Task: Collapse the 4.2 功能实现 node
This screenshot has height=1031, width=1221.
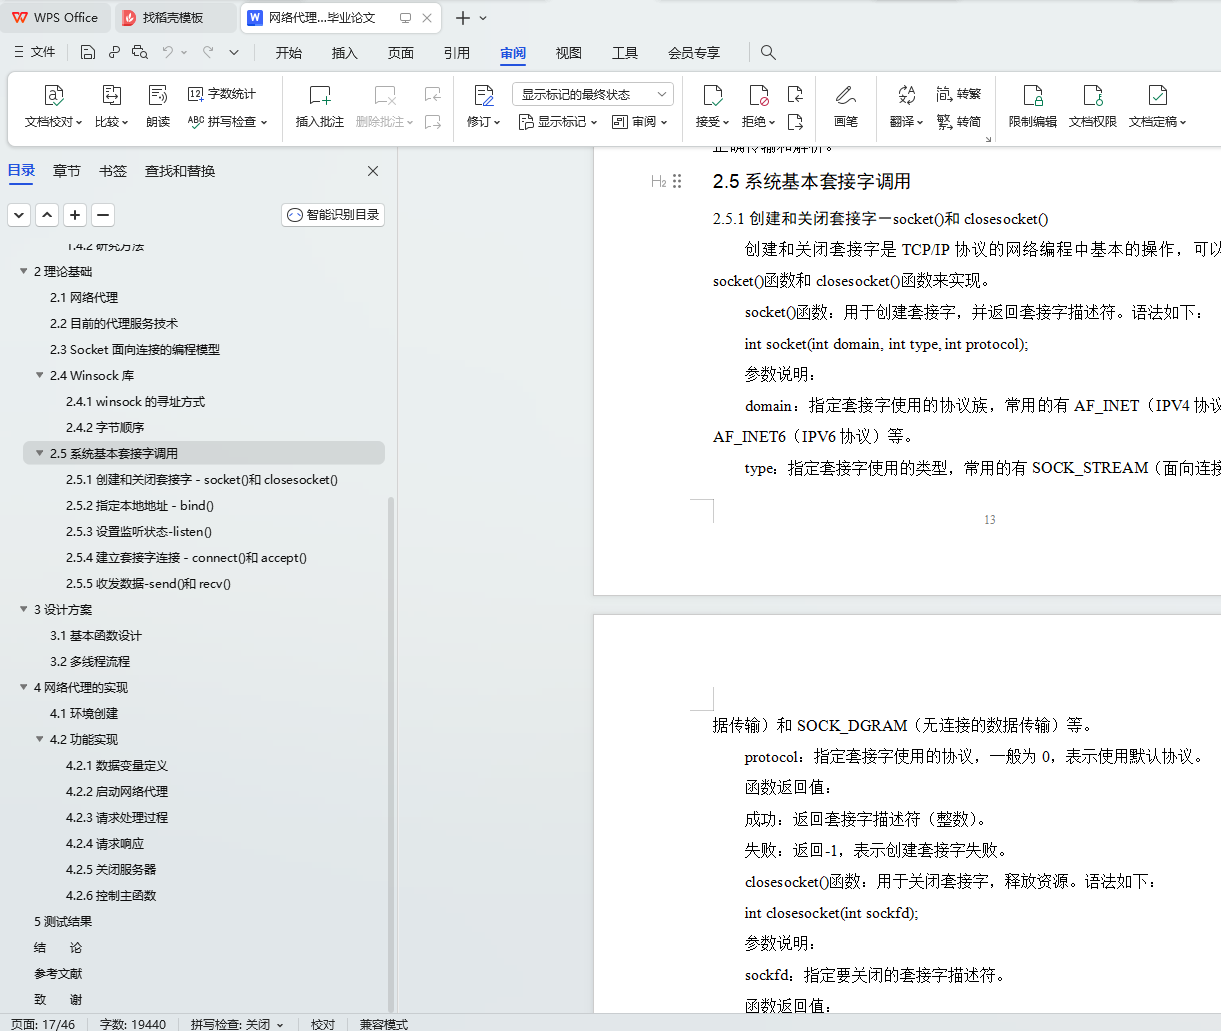Action: 40,739
